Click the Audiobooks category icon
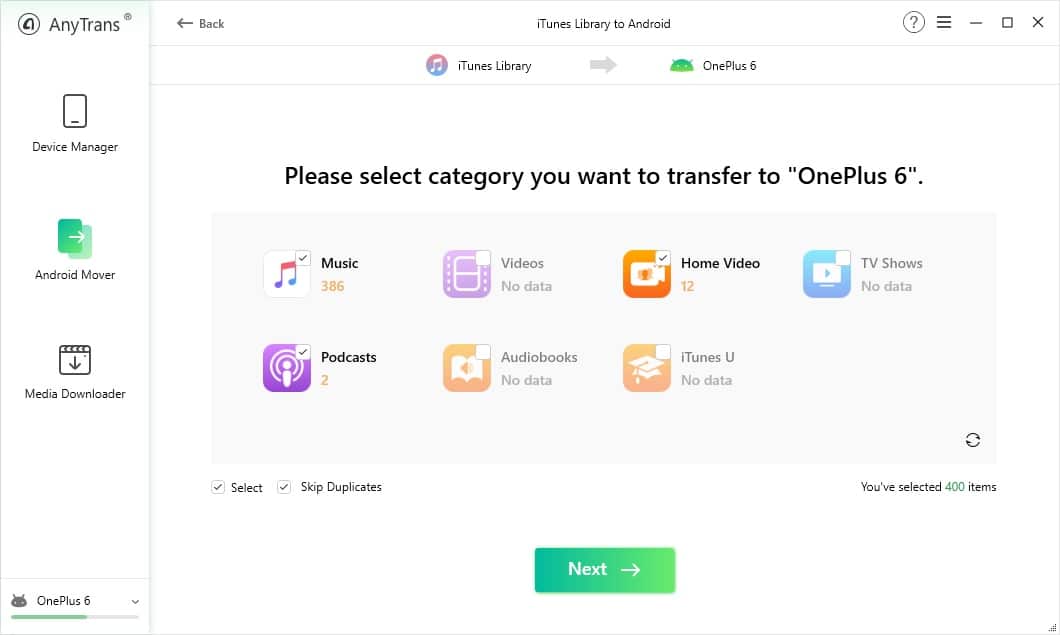This screenshot has height=635, width=1060. [x=466, y=368]
